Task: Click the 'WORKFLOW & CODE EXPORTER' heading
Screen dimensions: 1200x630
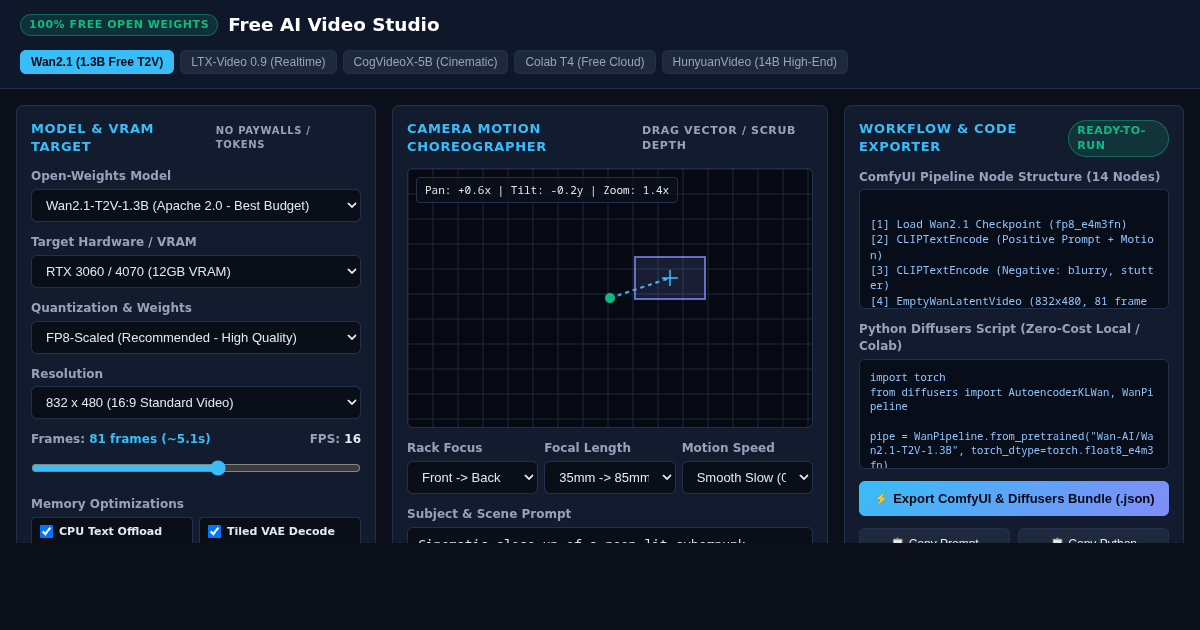Action: click(938, 138)
